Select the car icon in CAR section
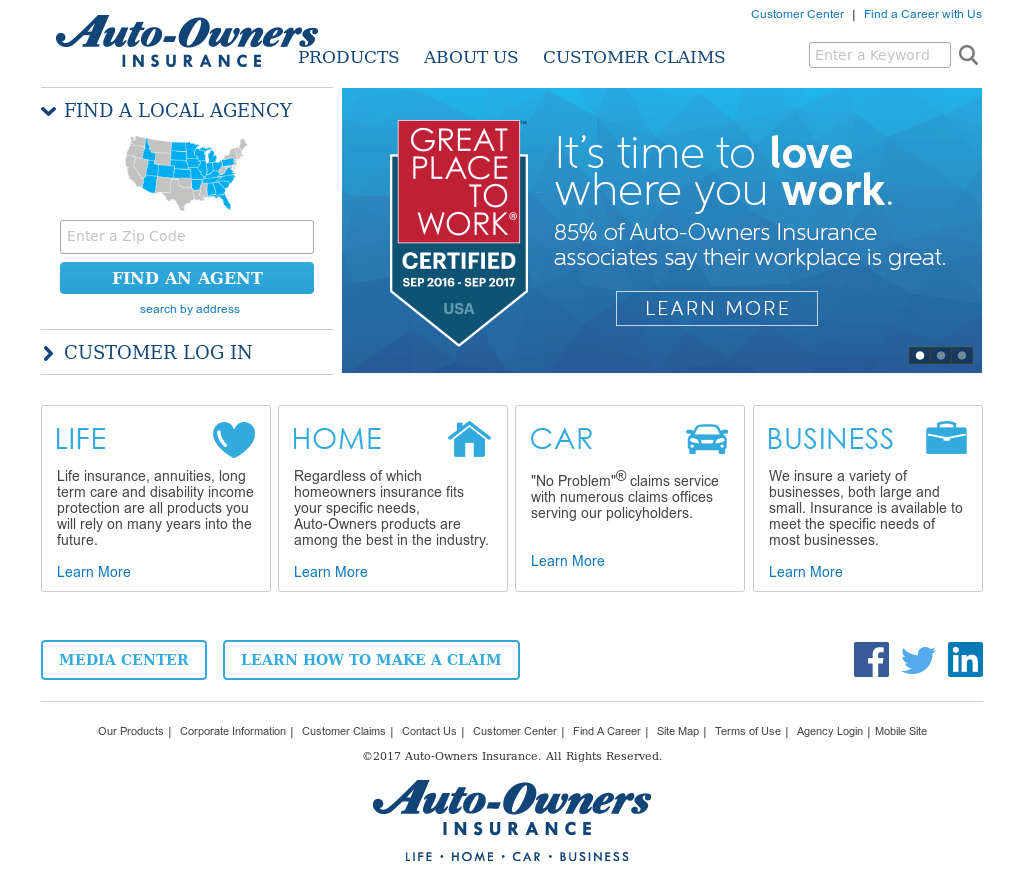This screenshot has height=886, width=1024. point(707,438)
